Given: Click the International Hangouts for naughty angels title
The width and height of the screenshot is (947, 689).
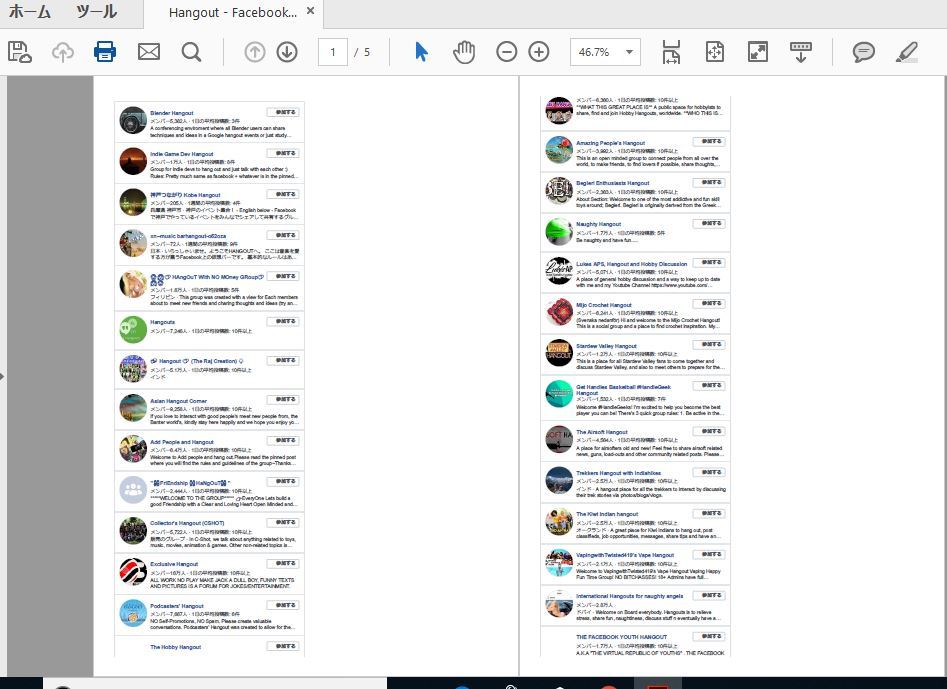Looking at the screenshot, I should (x=629, y=596).
